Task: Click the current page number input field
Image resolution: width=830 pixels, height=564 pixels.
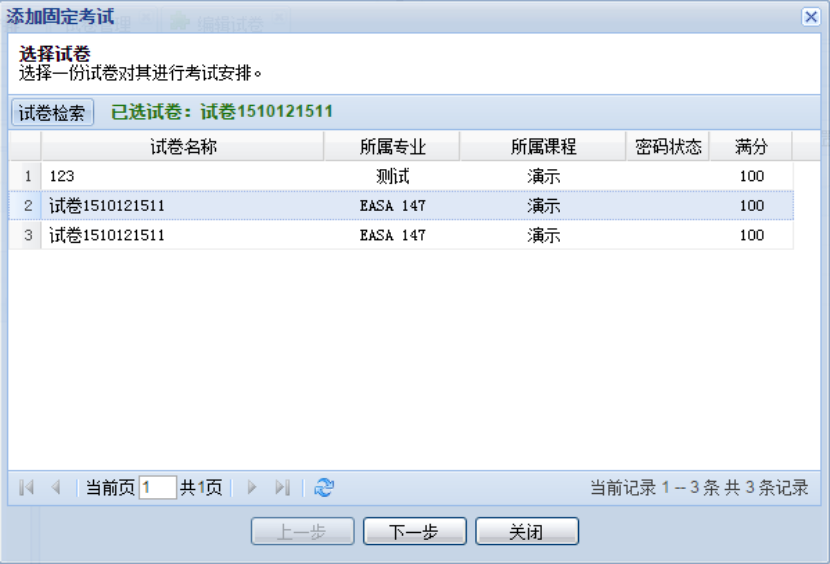Action: pyautogui.click(x=157, y=488)
